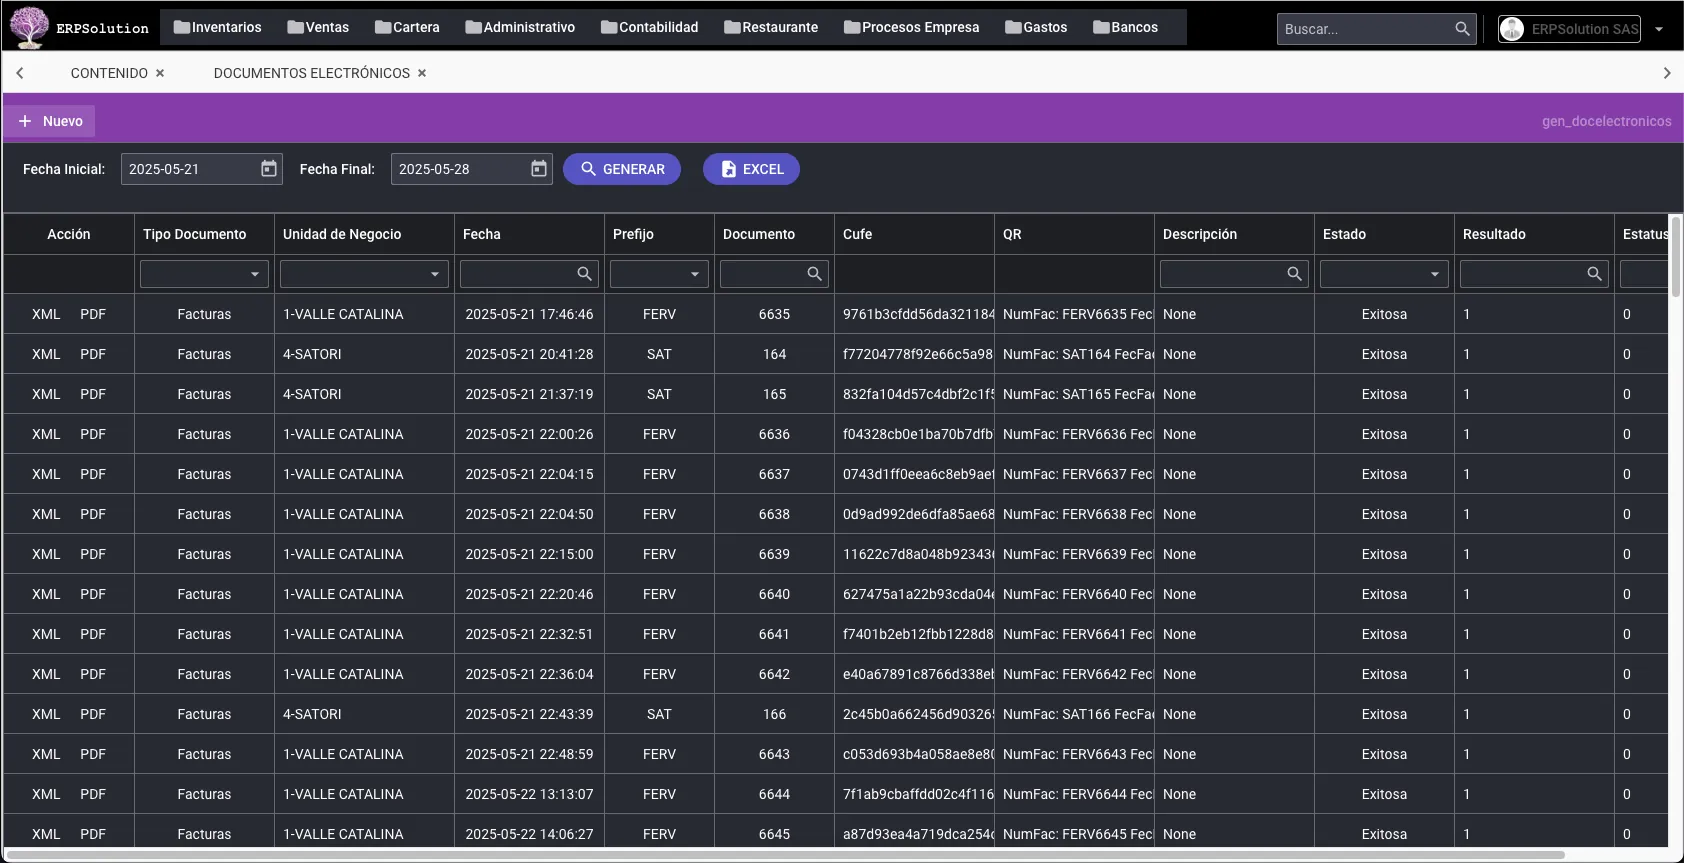The image size is (1684, 863).
Task: Switch to the CONTENIDO tab
Action: pyautogui.click(x=109, y=73)
